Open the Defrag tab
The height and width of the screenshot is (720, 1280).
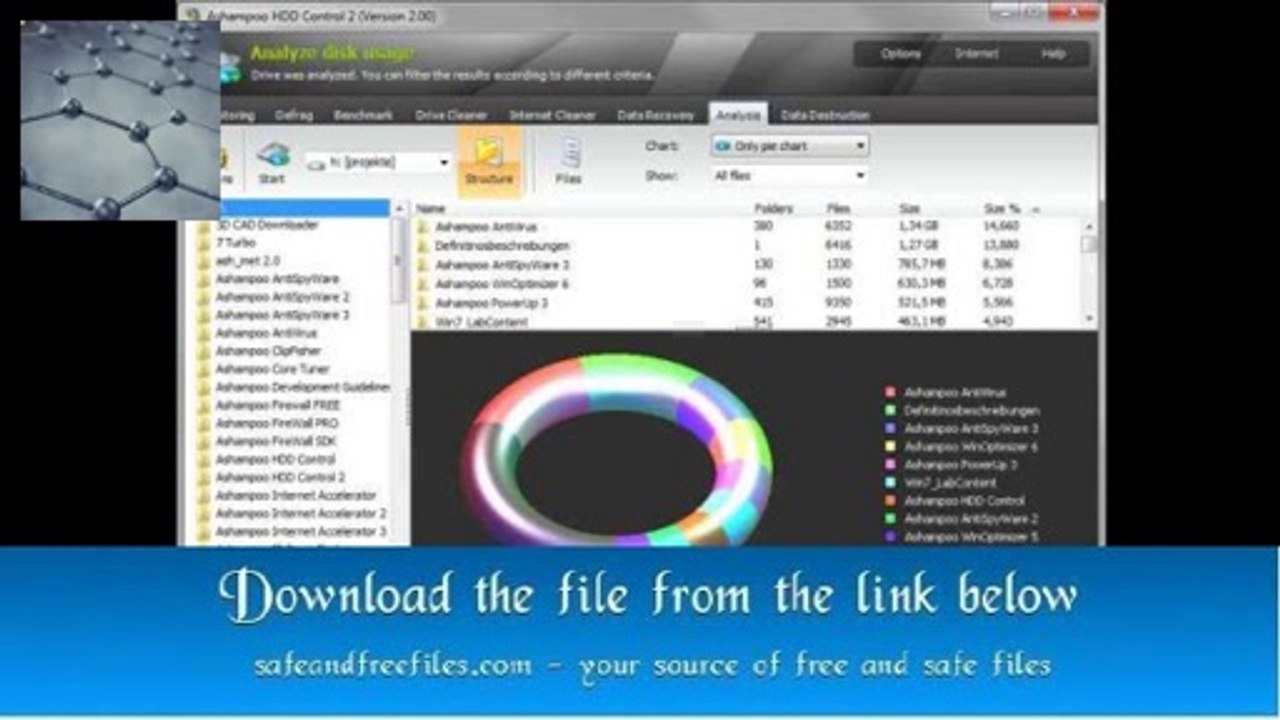(x=294, y=115)
